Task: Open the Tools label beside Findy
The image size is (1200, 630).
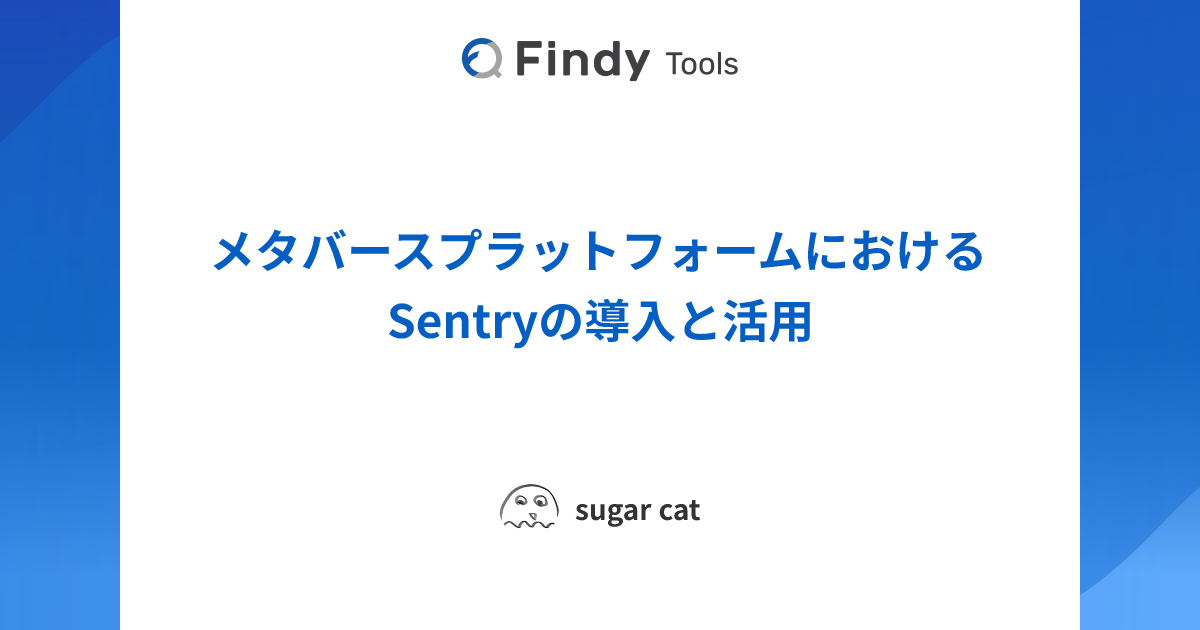Action: coord(701,64)
